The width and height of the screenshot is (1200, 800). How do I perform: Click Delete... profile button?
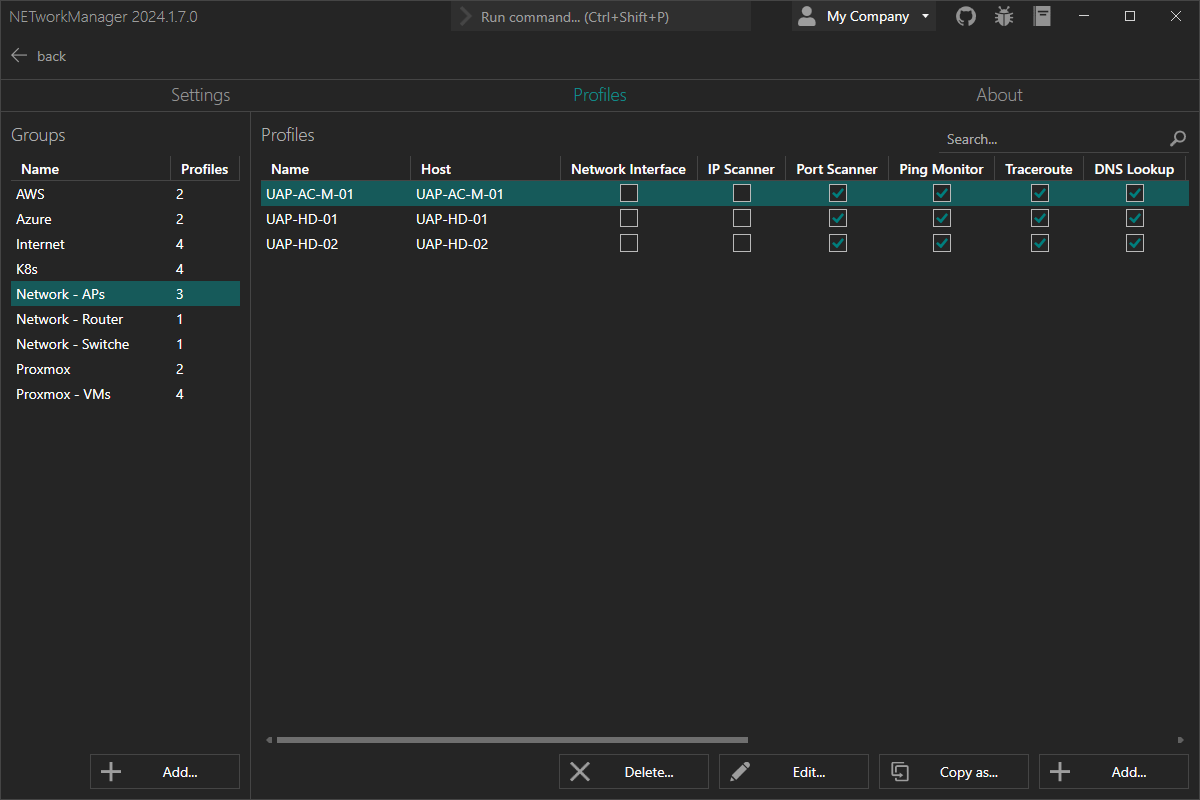coord(634,772)
